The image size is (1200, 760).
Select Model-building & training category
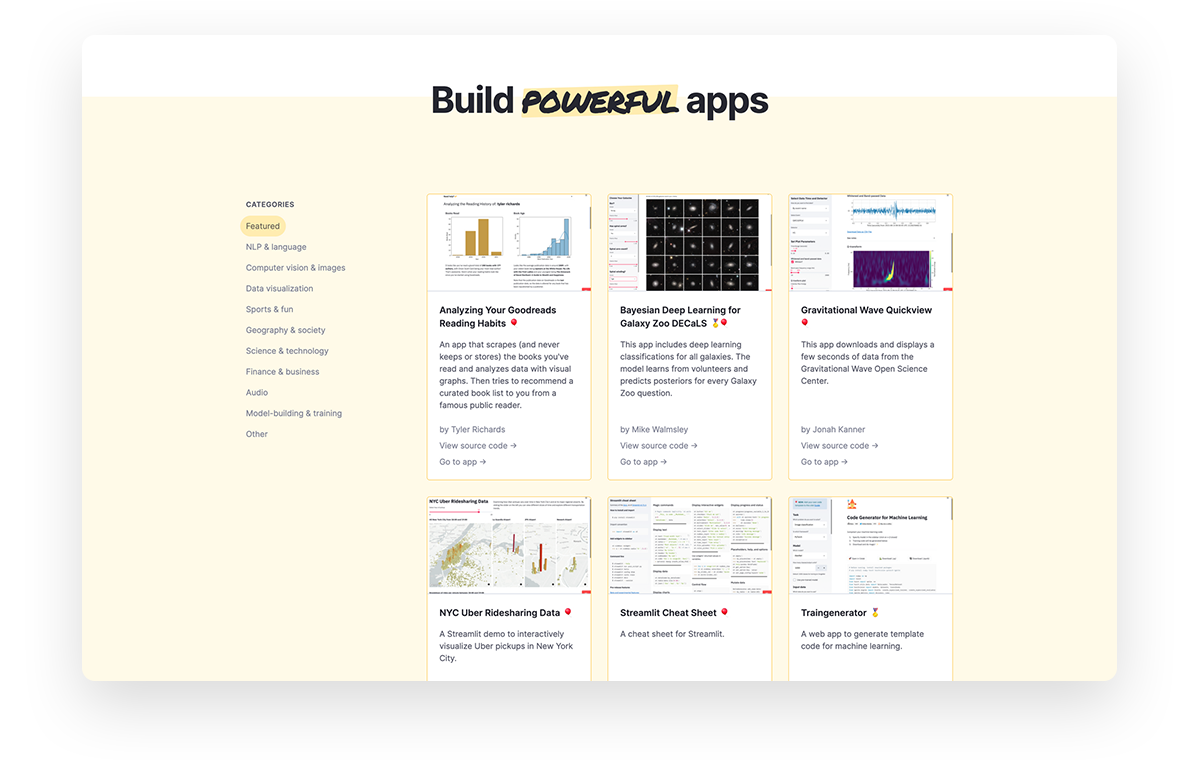(x=294, y=413)
